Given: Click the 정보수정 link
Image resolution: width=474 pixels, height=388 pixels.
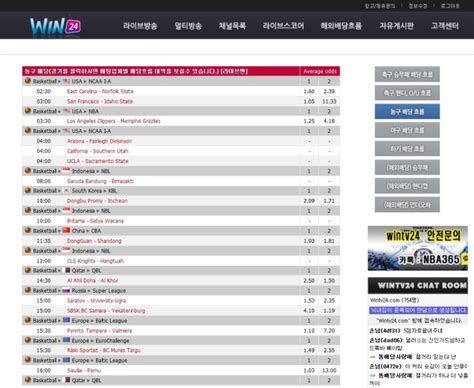Looking at the screenshot, I should 418,6.
